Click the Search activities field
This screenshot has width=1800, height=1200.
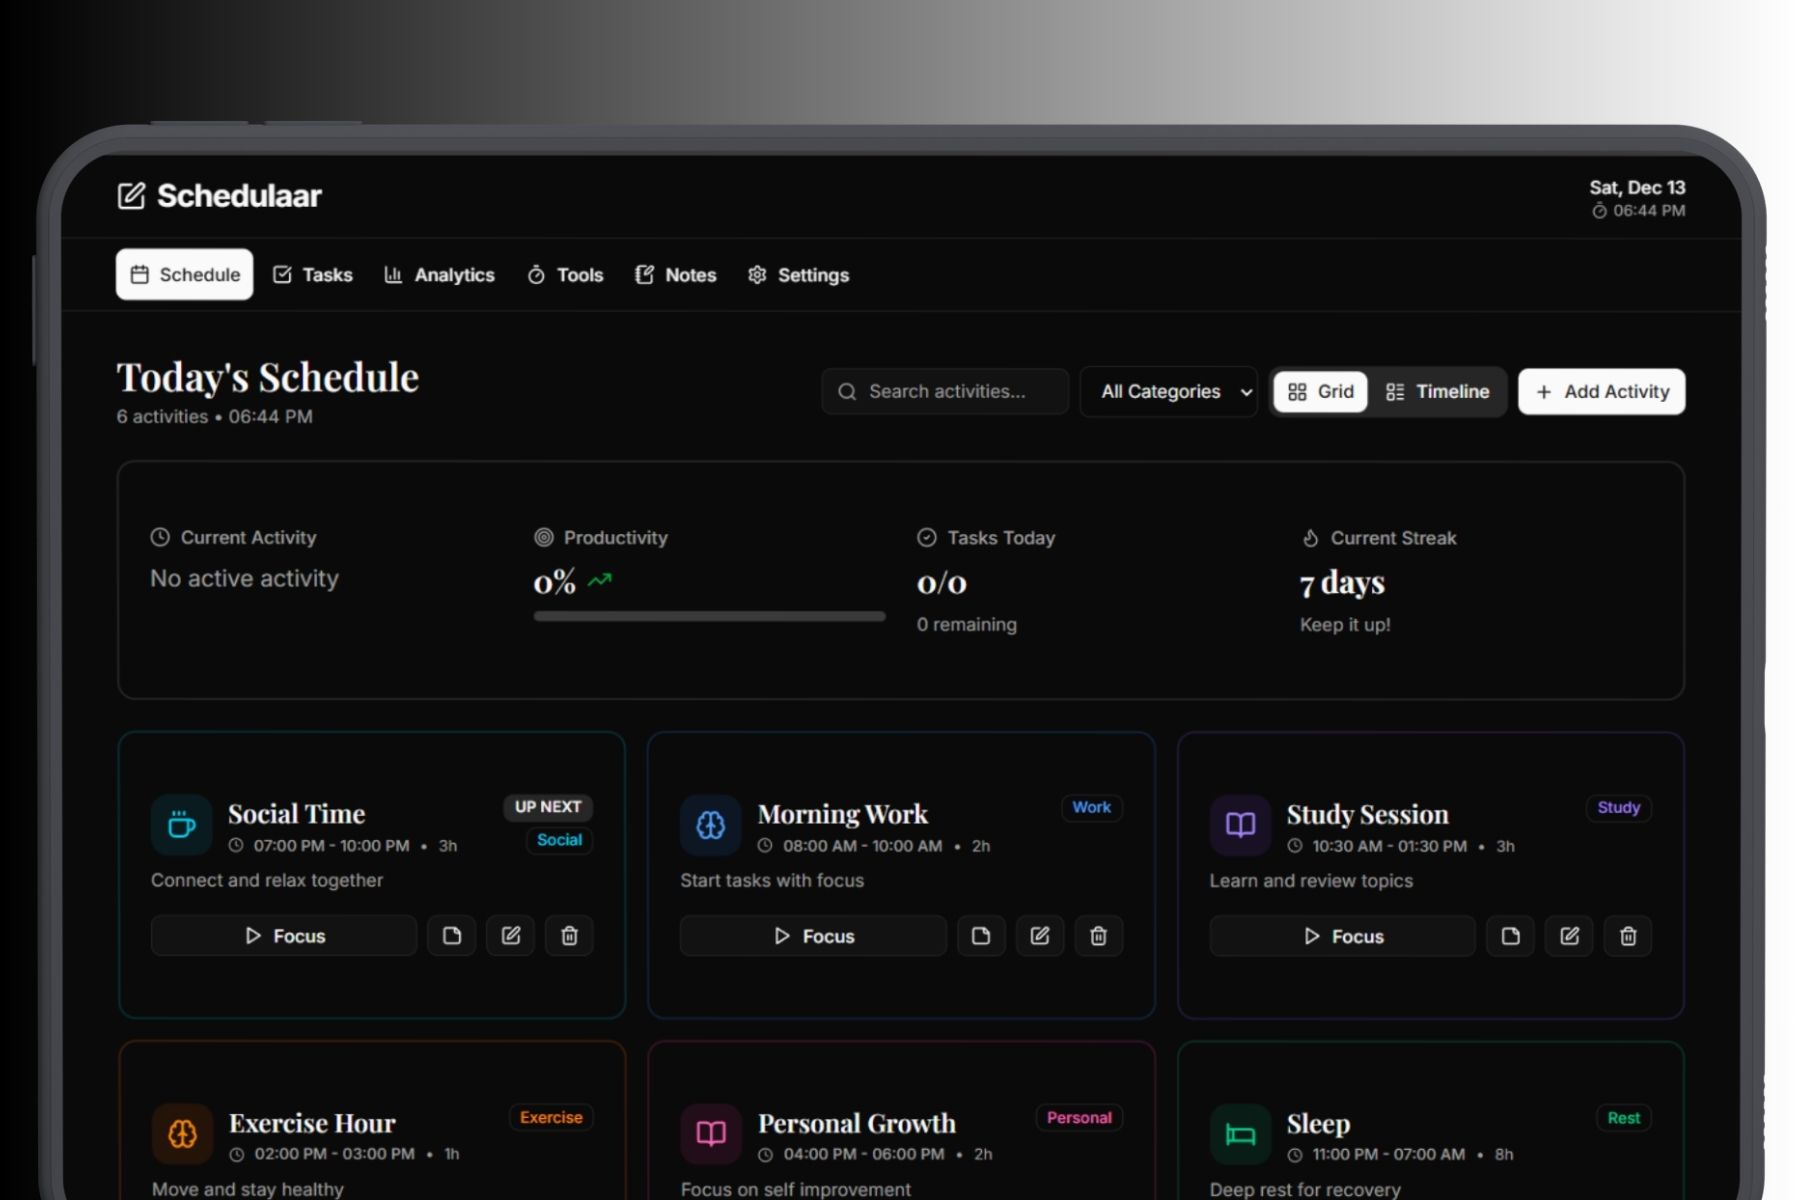click(x=946, y=392)
